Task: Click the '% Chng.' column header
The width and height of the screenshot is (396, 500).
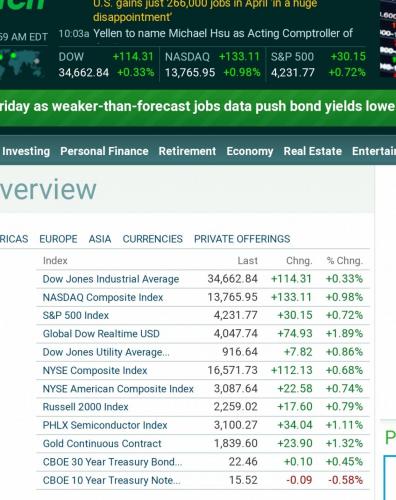Action: click(x=345, y=260)
